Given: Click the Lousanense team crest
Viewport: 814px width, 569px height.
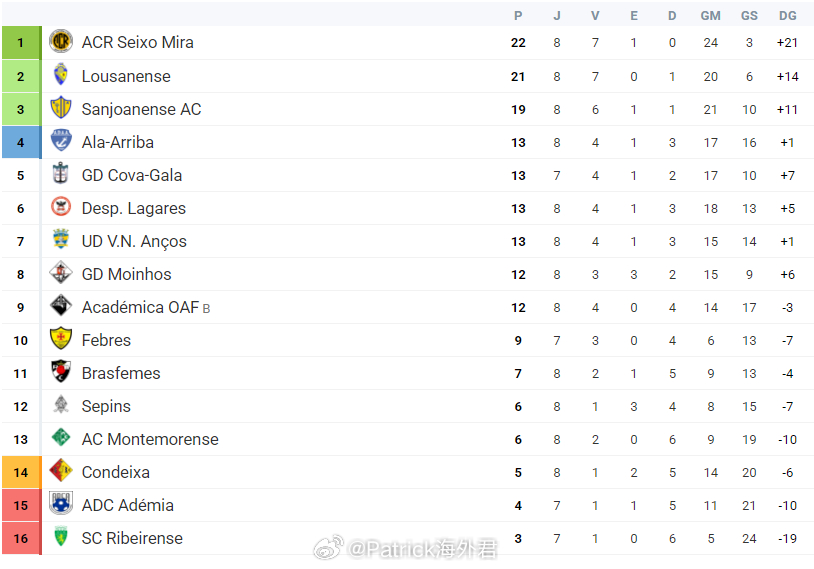Looking at the screenshot, I should point(61,75).
